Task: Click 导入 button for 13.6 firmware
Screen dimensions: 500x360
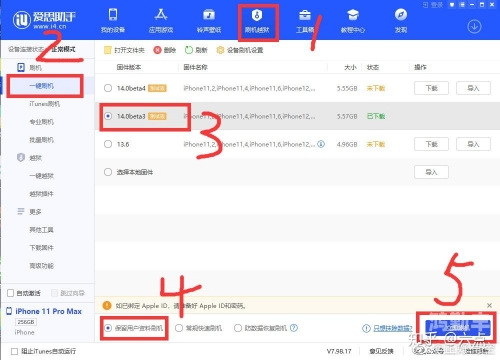Action: coord(473,144)
